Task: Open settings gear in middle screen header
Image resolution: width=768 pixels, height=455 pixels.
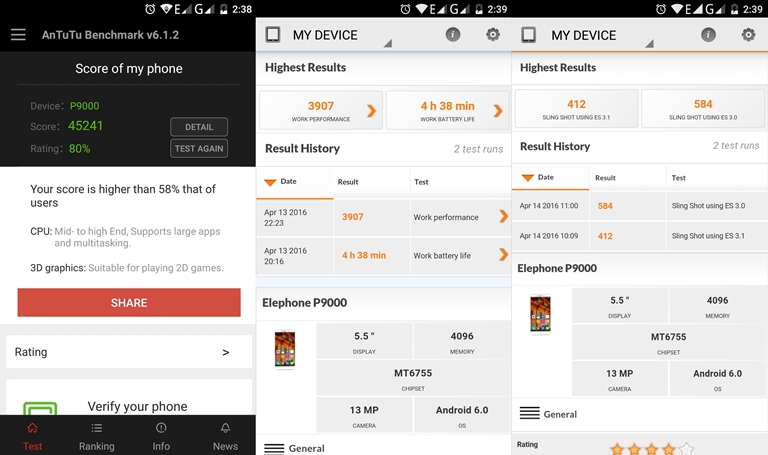Action: [493, 34]
